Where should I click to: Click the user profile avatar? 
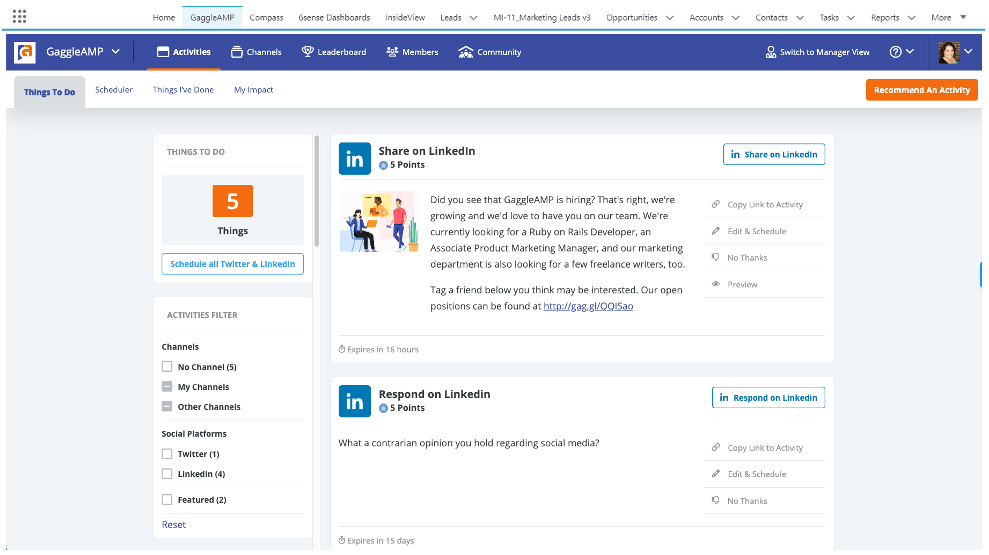pyautogui.click(x=949, y=52)
